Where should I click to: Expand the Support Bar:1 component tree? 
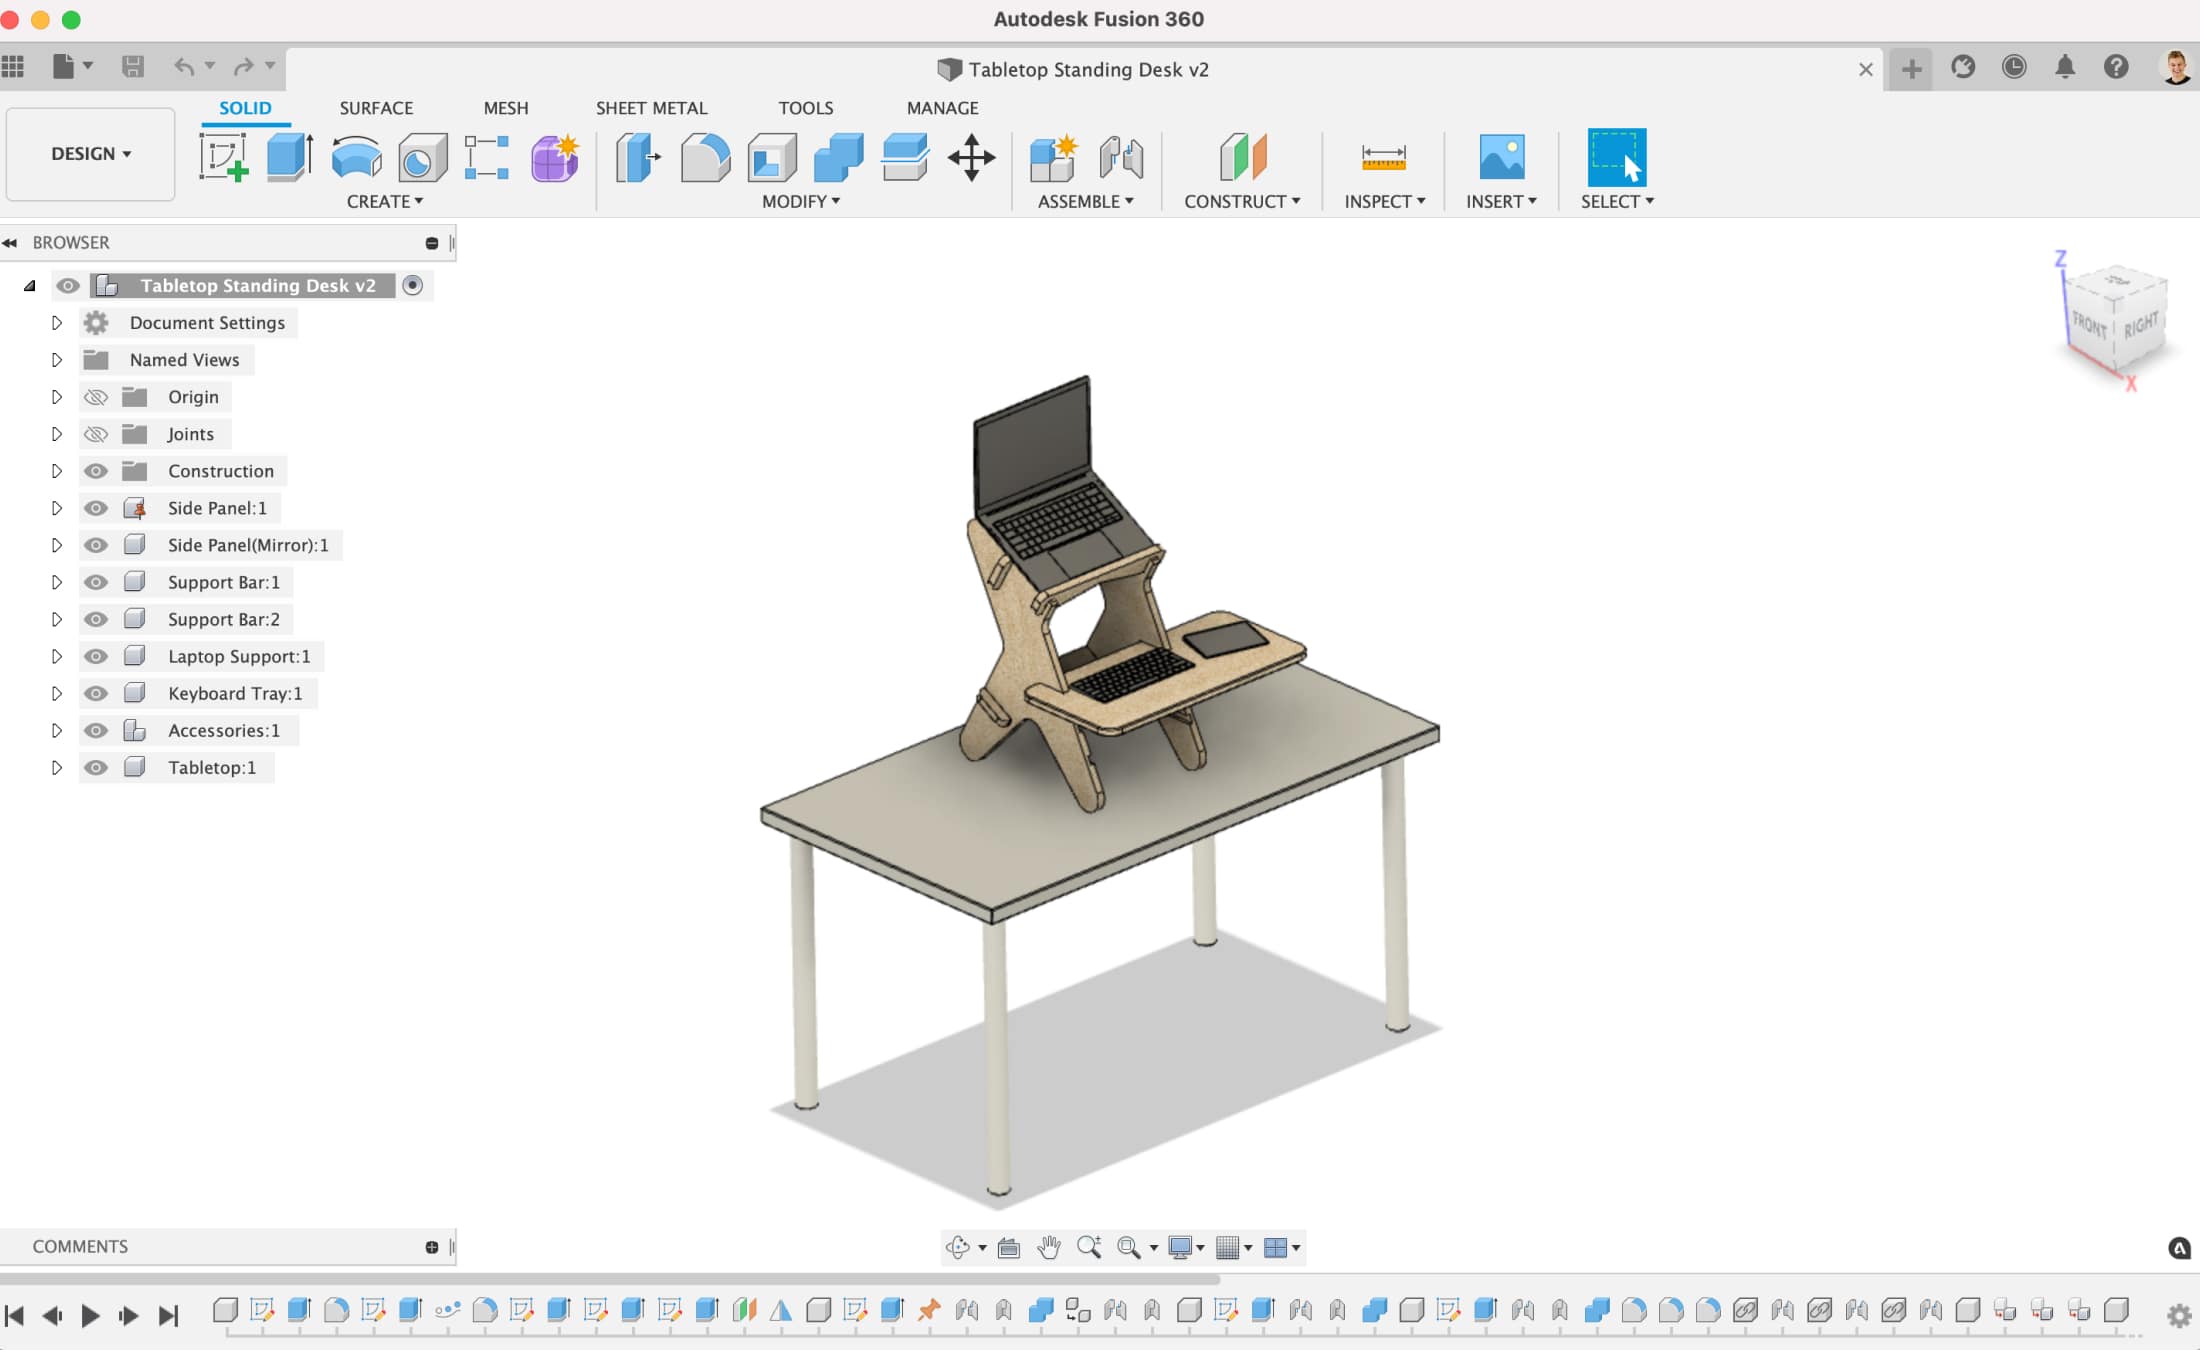point(57,581)
